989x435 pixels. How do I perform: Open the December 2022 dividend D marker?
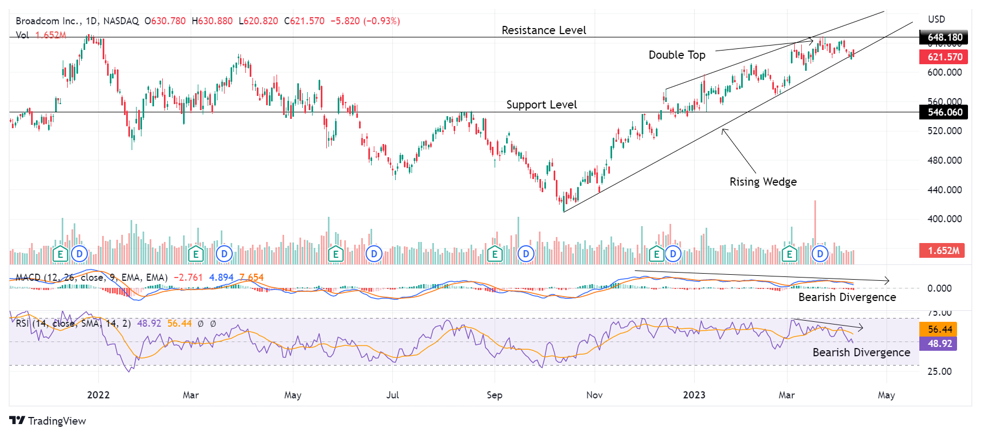[674, 253]
